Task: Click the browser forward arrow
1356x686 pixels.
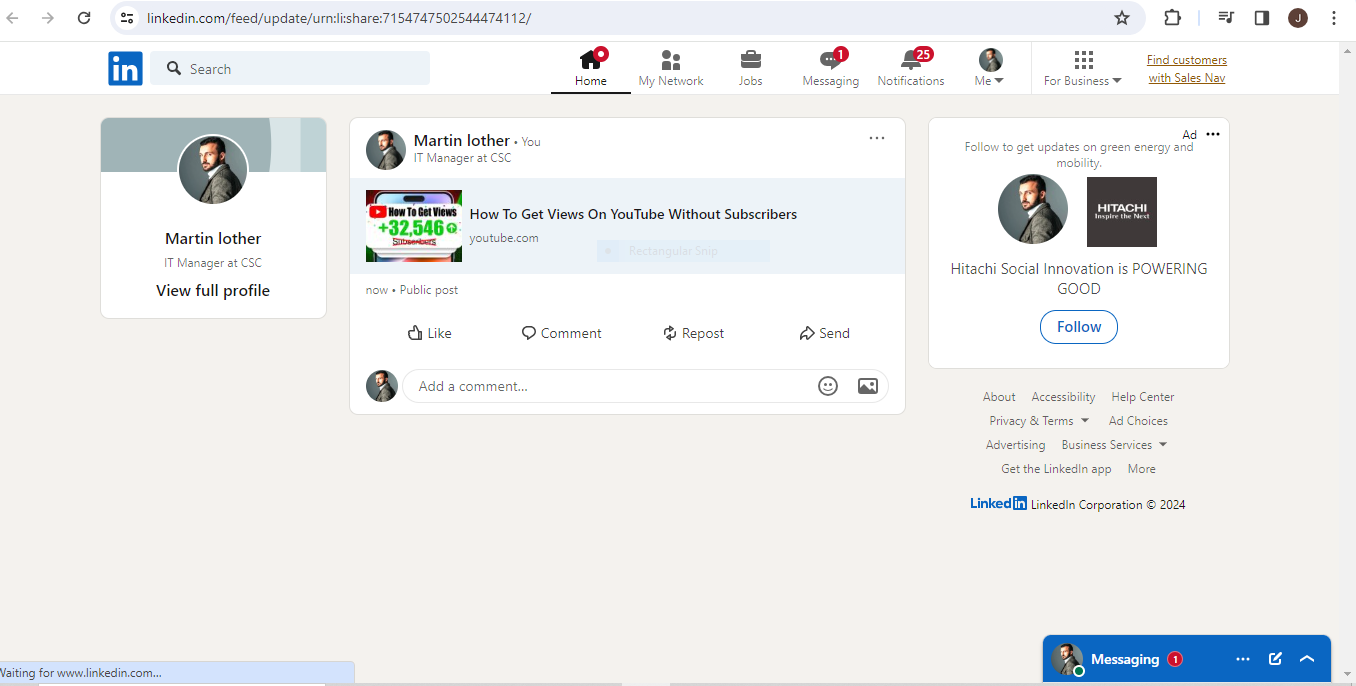Action: point(48,18)
